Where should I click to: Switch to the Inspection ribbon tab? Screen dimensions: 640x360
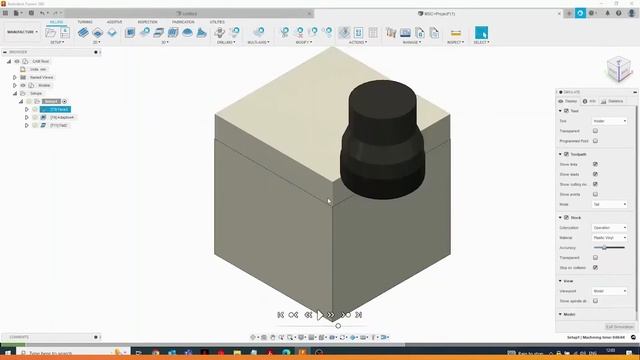147,22
